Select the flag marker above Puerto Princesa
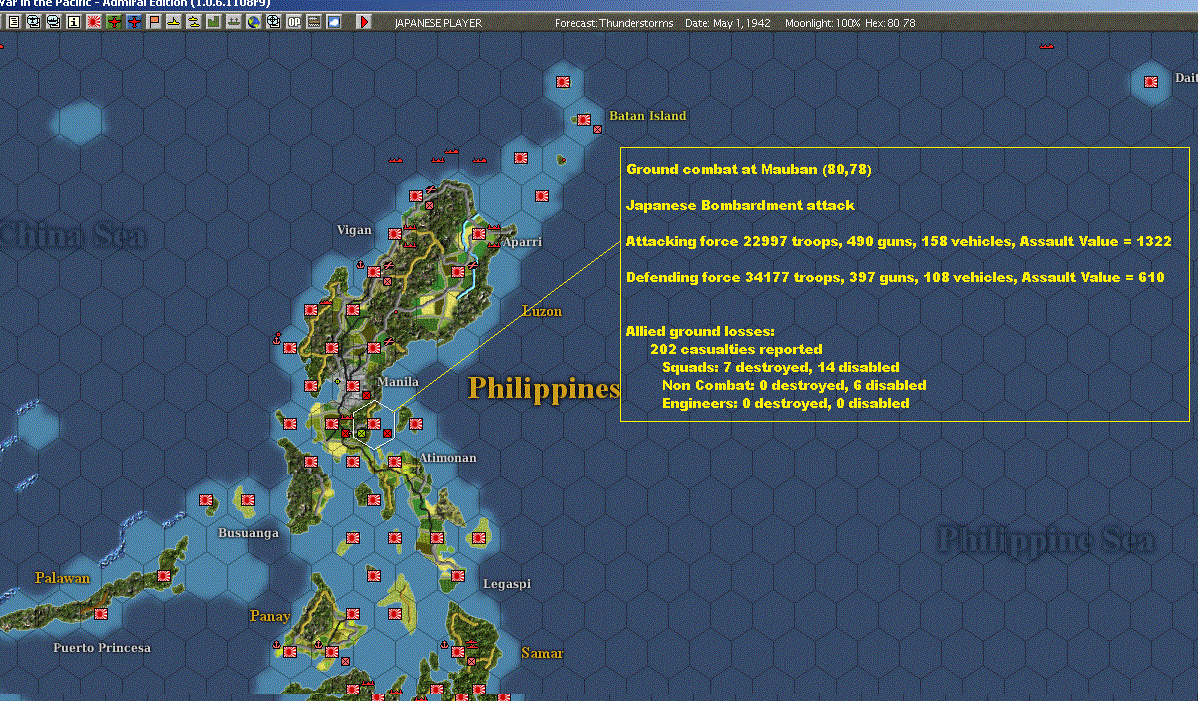 click(x=100, y=614)
